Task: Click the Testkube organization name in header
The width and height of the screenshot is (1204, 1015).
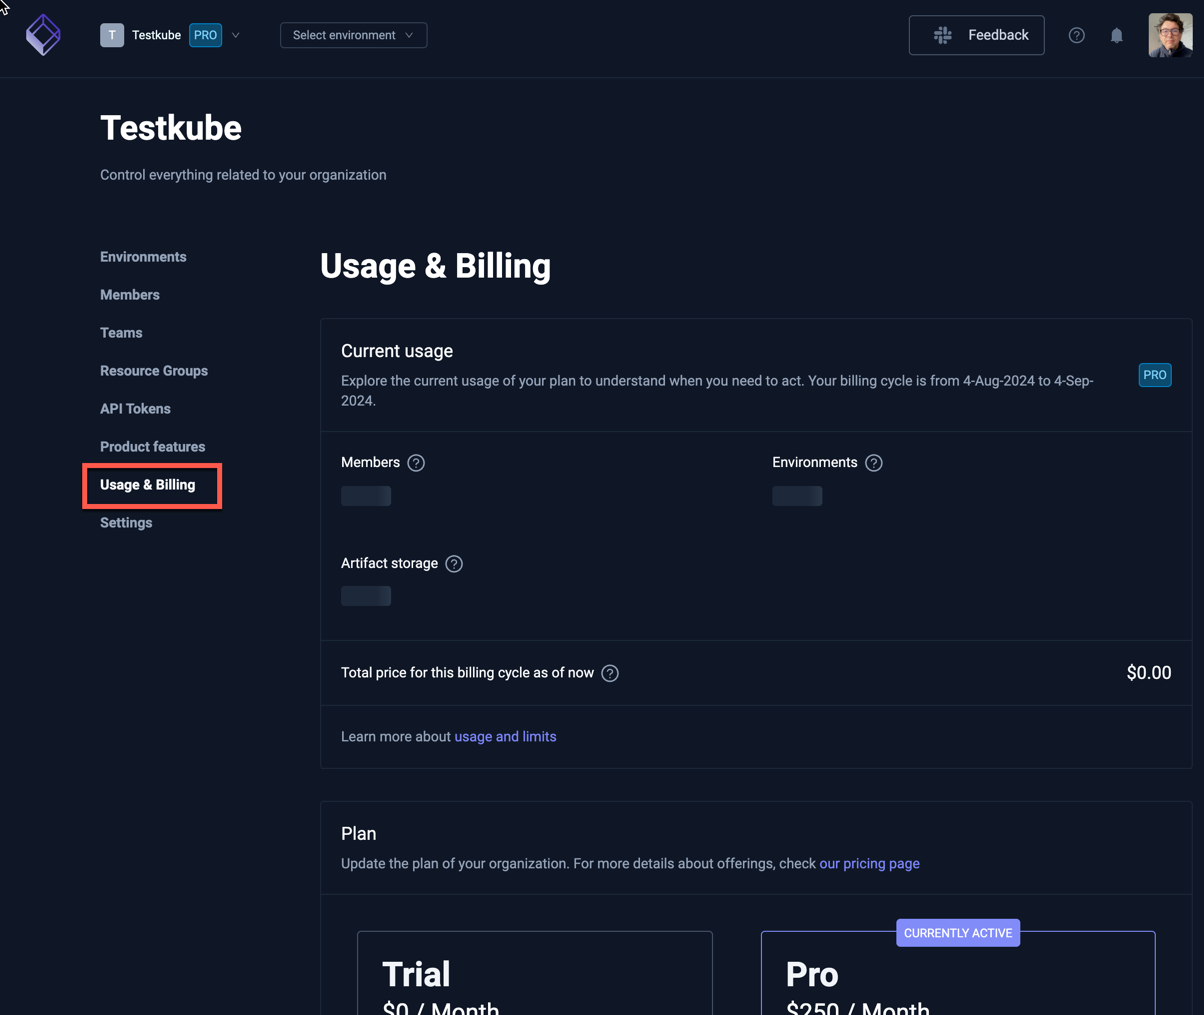Action: (x=156, y=35)
